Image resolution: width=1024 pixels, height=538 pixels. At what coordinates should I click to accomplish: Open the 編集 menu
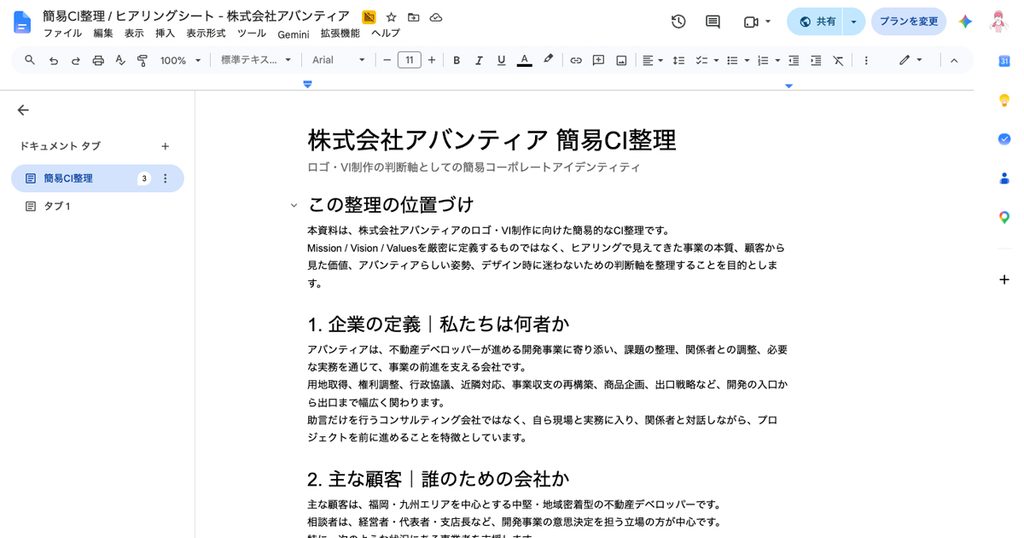pos(103,33)
